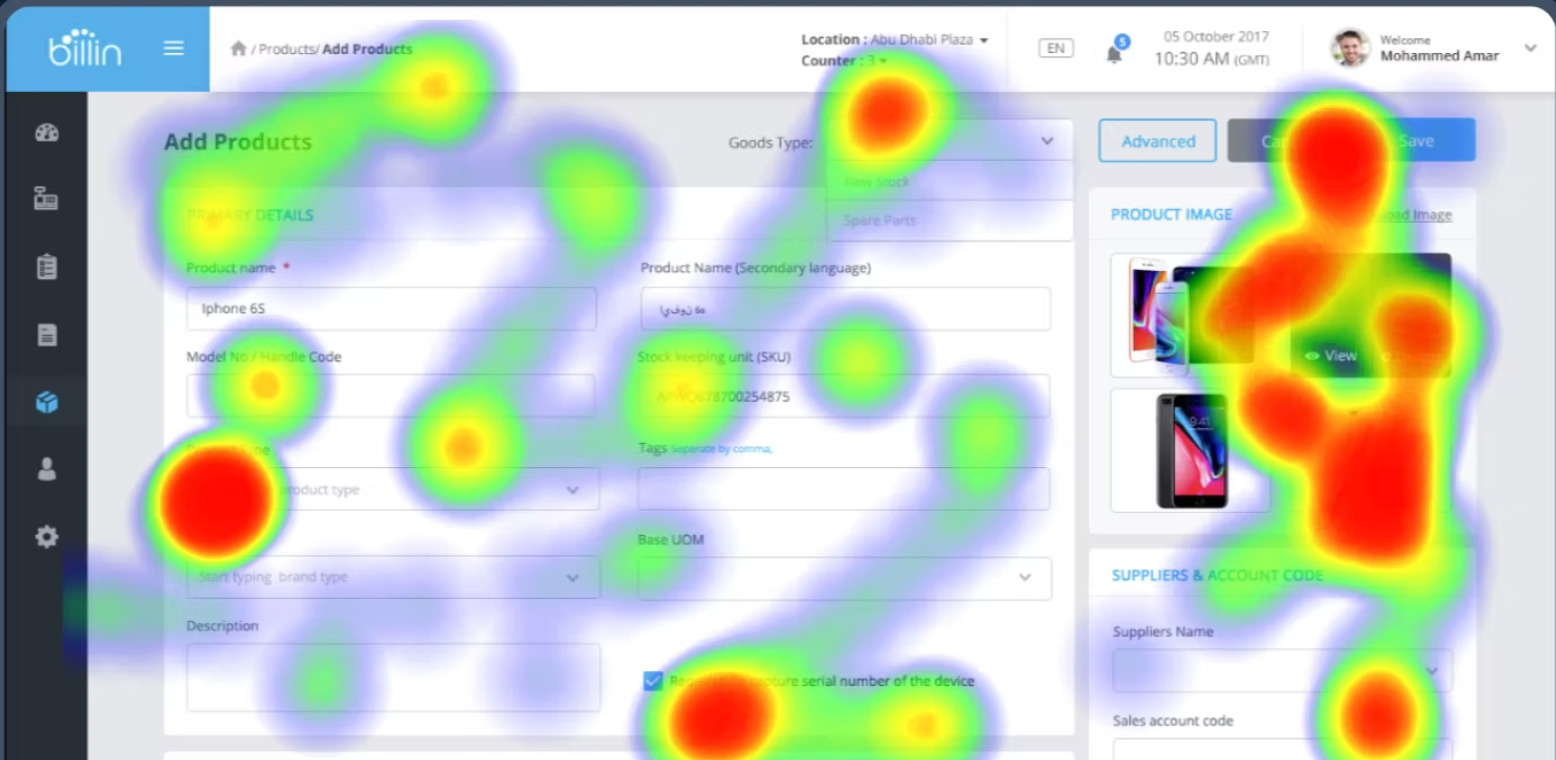This screenshot has width=1556, height=760.
Task: Open the Location Abu Dhabi Plaza dropdown
Action: tap(894, 39)
